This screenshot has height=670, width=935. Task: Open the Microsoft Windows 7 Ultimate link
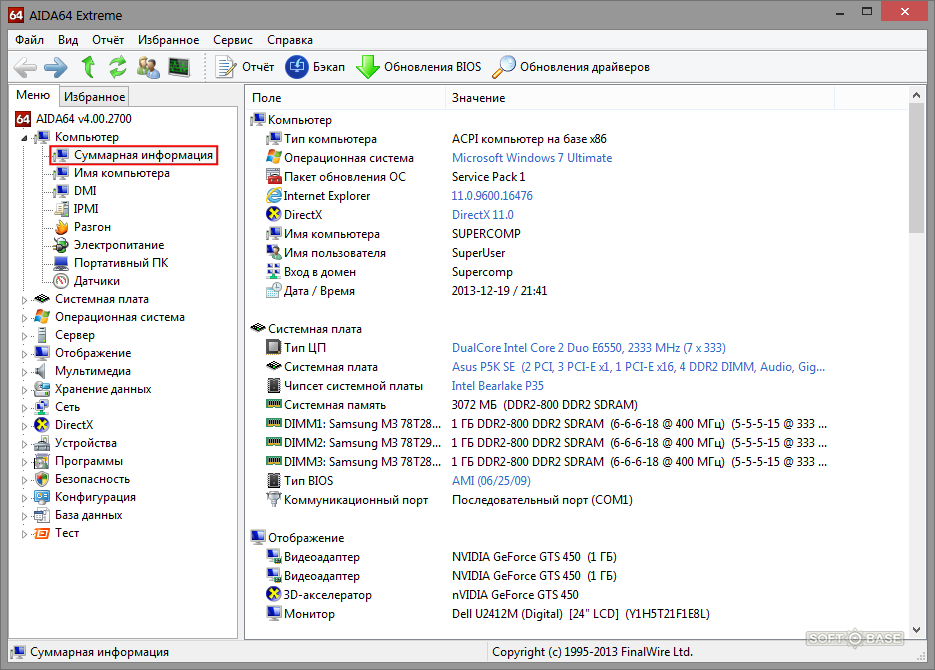(531, 158)
